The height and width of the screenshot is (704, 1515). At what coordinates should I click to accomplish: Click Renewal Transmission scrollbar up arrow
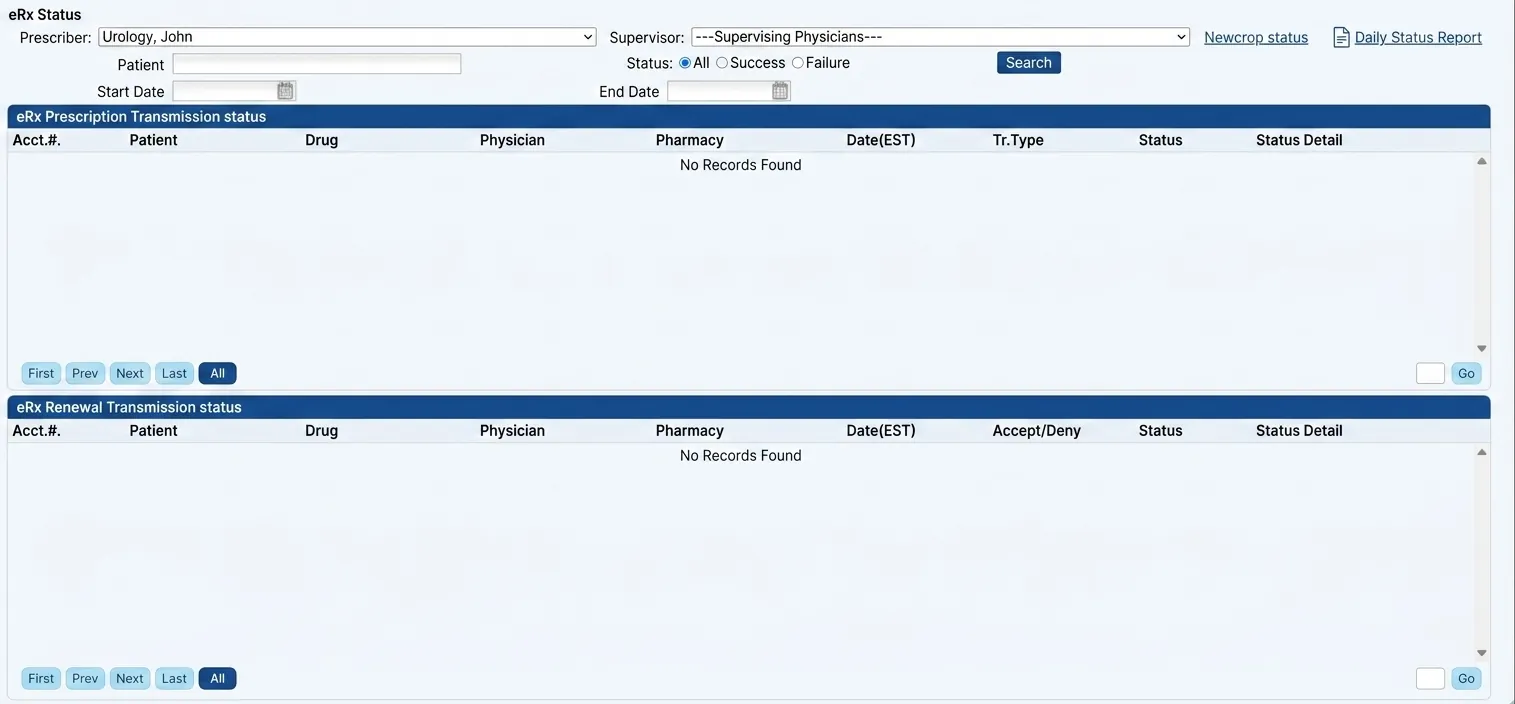pos(1482,452)
